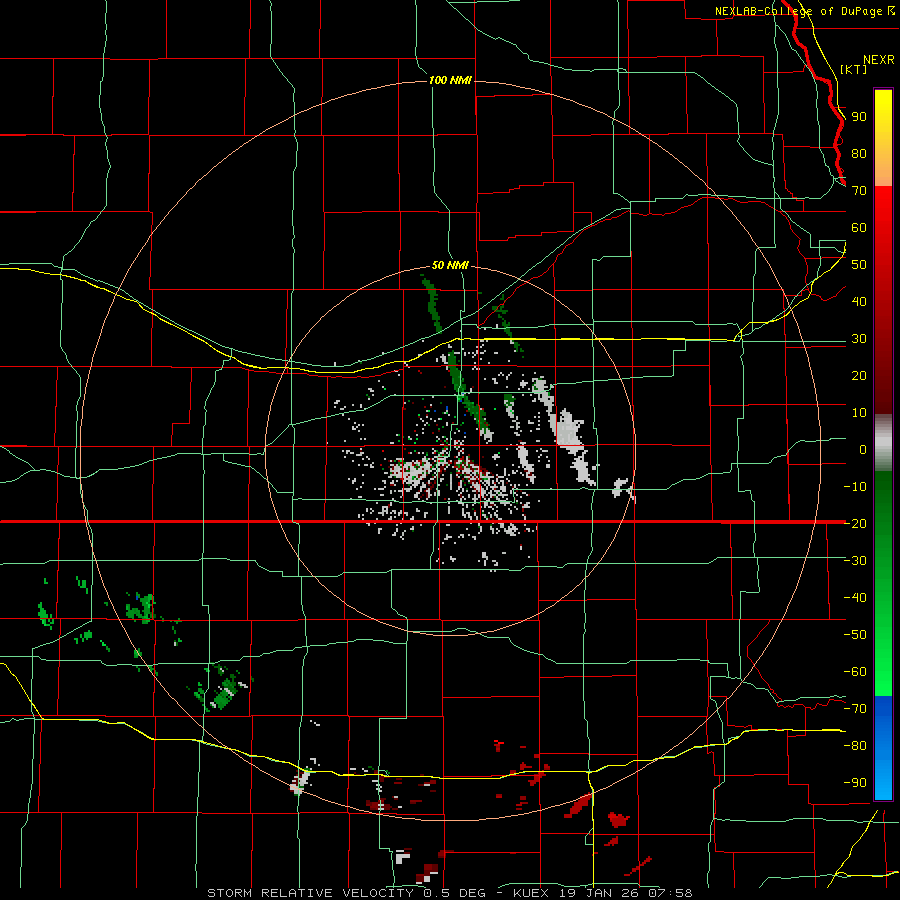Viewport: 900px width, 900px height.
Task: Select the 60 value on the velocity scale
Action: point(859,227)
